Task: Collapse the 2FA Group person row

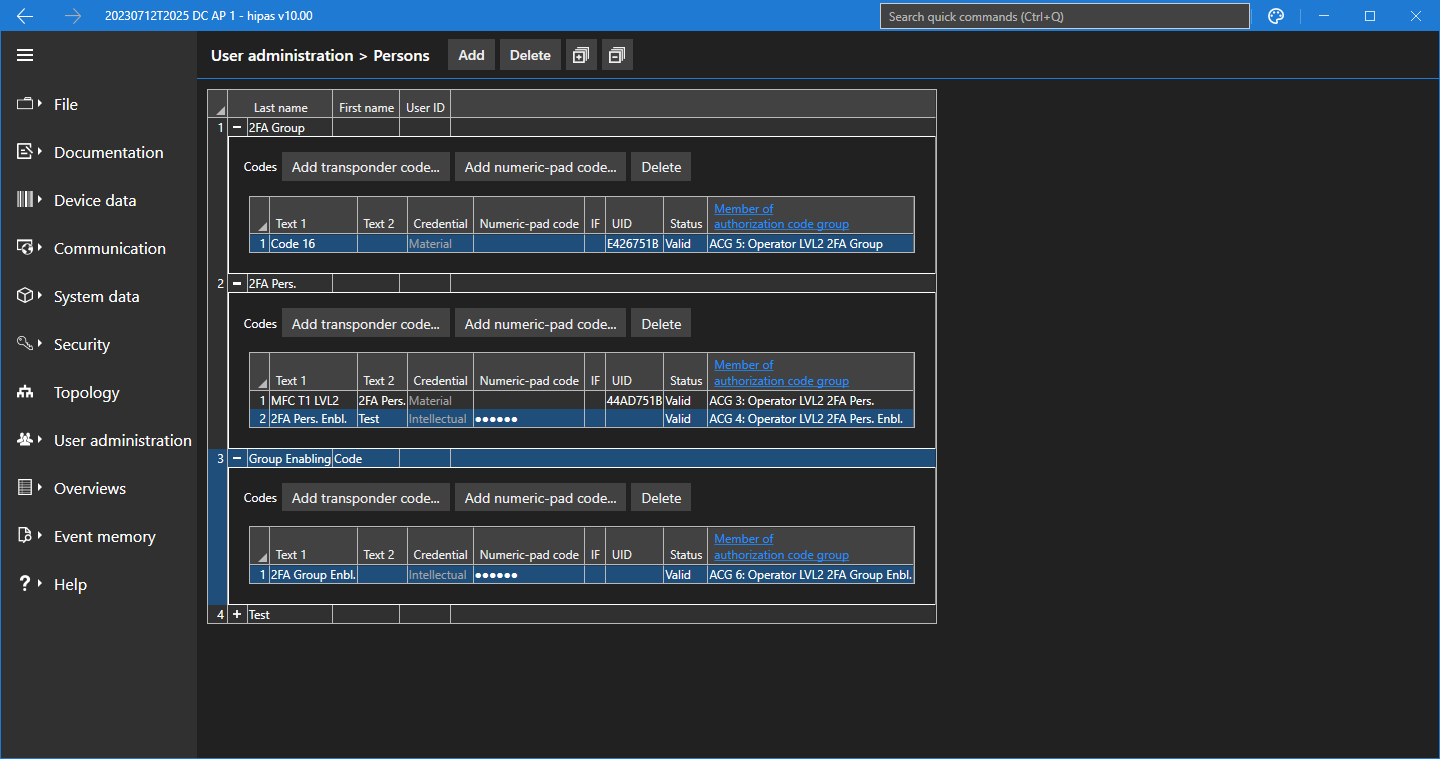Action: click(237, 127)
